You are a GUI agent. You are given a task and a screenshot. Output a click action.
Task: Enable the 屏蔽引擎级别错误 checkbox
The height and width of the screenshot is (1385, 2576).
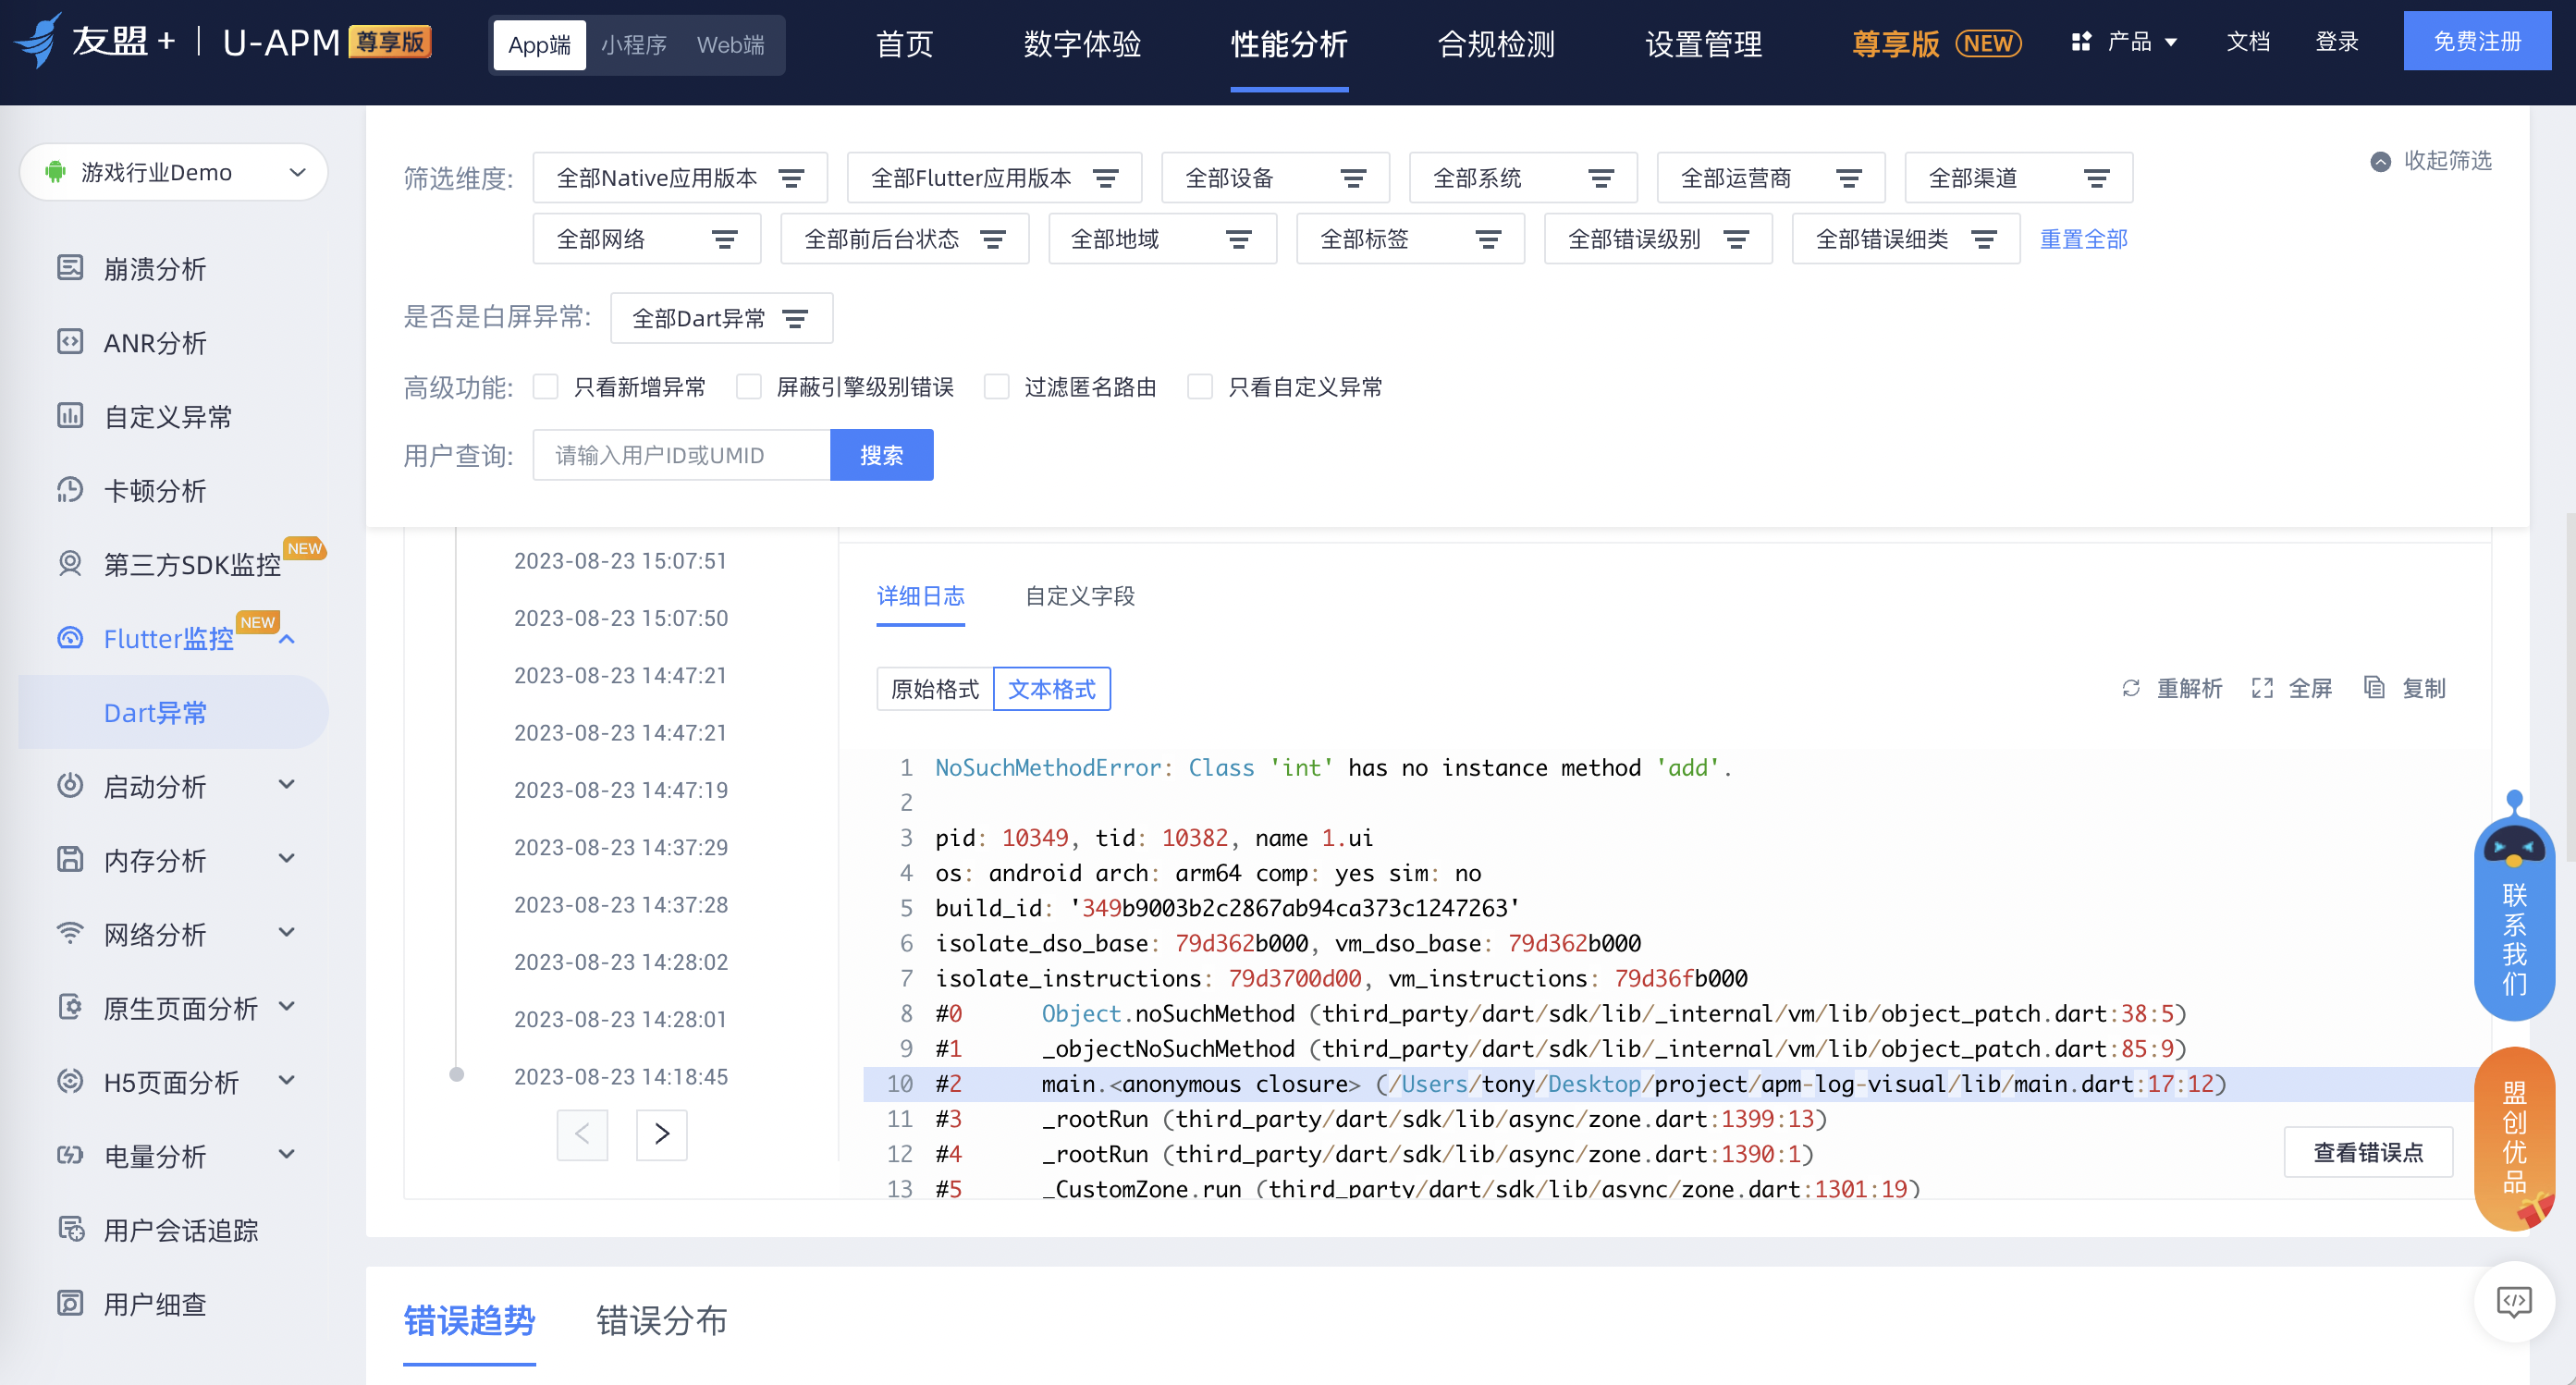(749, 386)
